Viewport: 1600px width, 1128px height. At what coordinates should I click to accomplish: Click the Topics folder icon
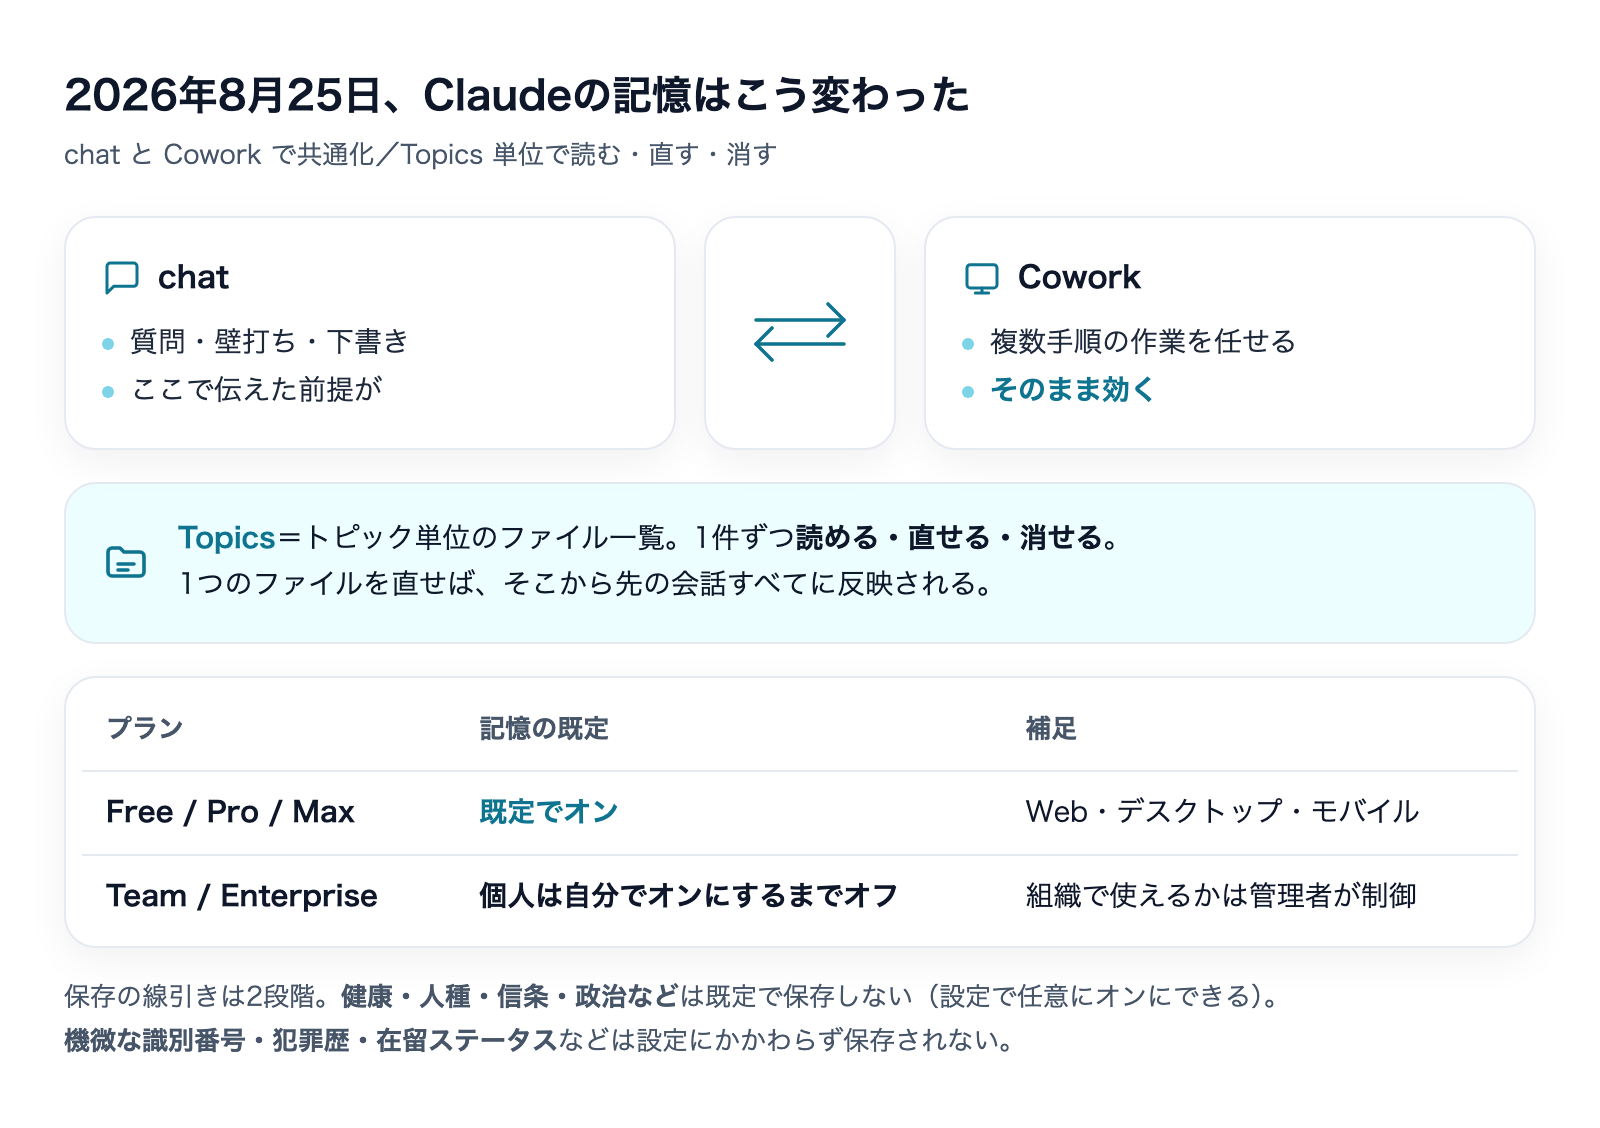[x=126, y=562]
